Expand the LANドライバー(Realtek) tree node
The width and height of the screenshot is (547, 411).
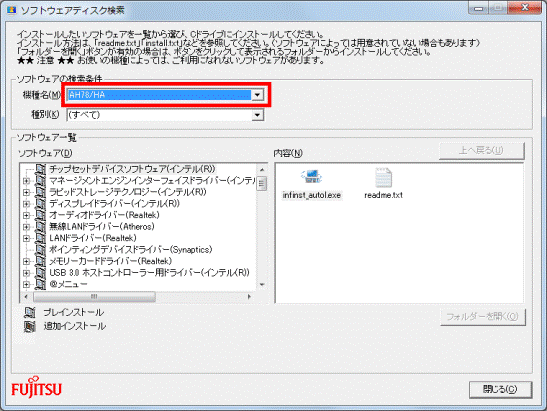click(x=26, y=238)
